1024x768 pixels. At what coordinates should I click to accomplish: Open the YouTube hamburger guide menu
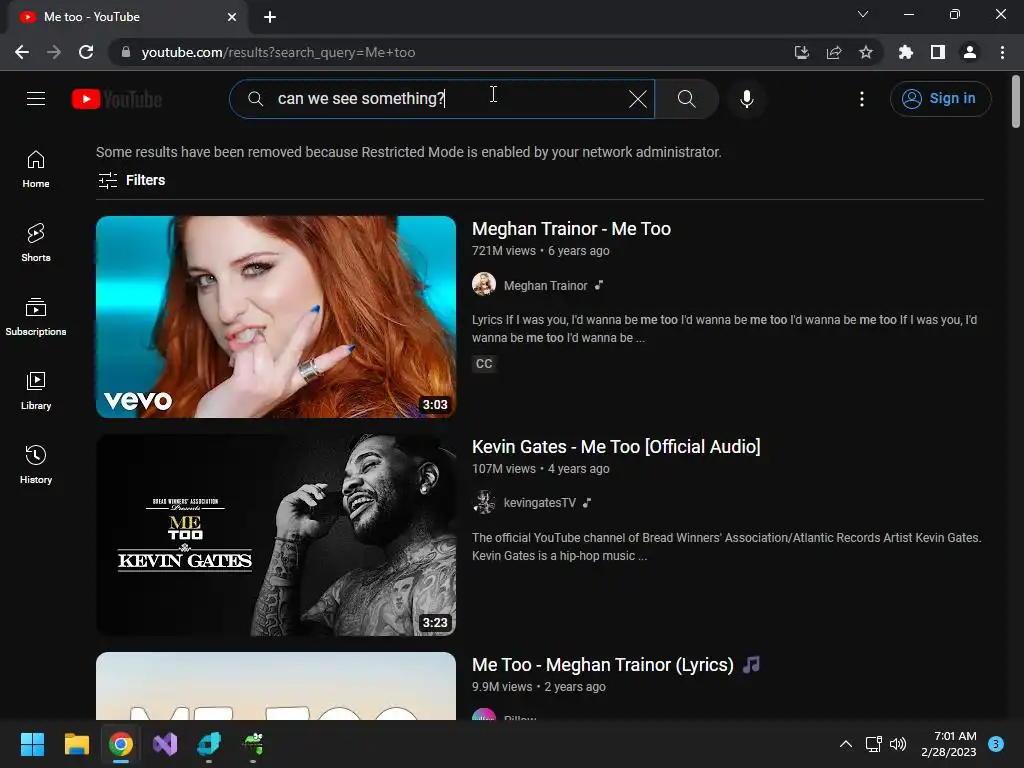pyautogui.click(x=36, y=99)
